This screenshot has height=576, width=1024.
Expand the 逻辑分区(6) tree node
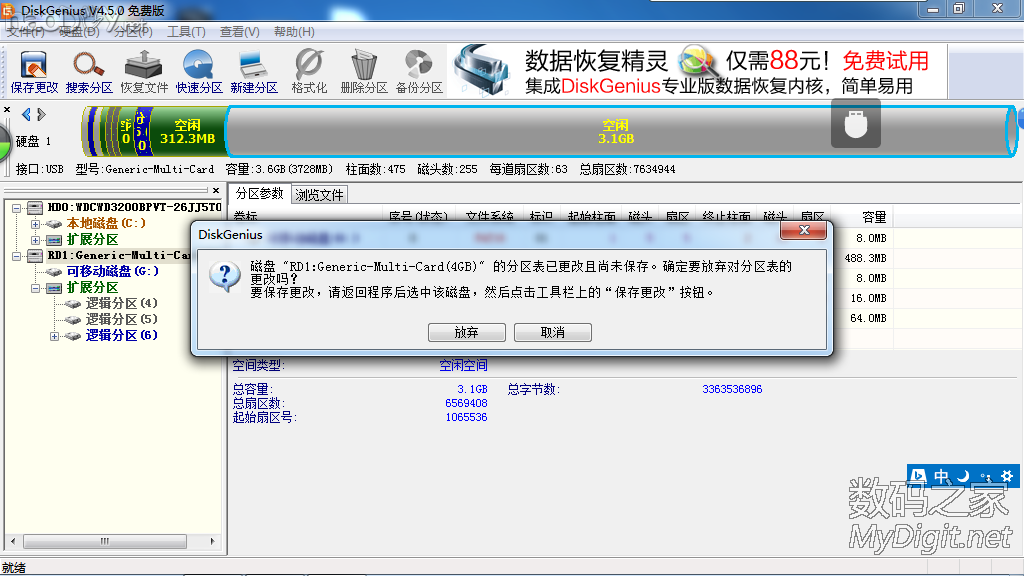(54, 335)
